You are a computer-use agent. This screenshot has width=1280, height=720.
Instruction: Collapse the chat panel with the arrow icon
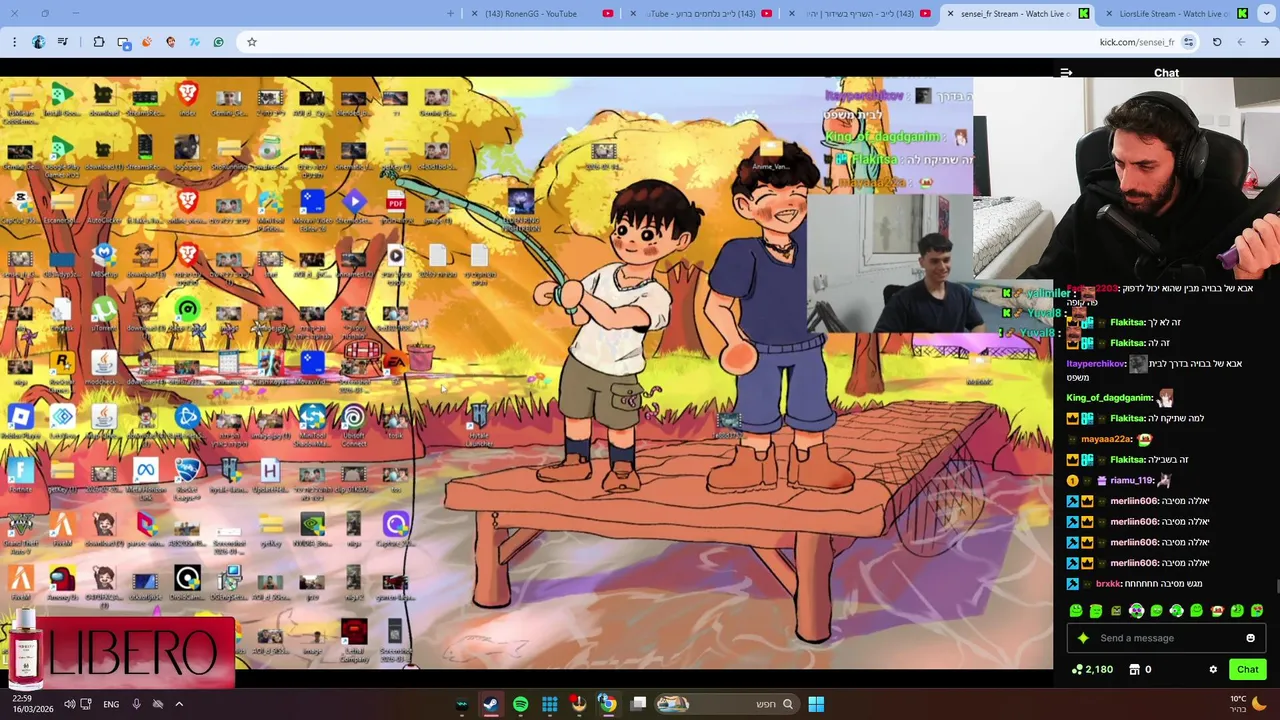click(x=1066, y=73)
